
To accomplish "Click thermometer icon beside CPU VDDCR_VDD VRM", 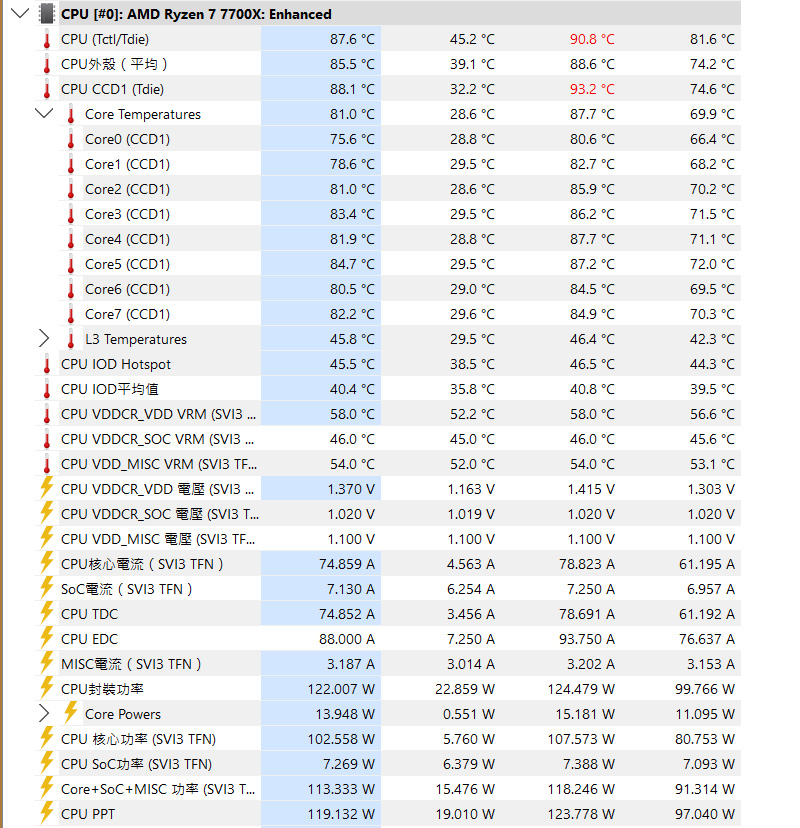I will [46, 414].
